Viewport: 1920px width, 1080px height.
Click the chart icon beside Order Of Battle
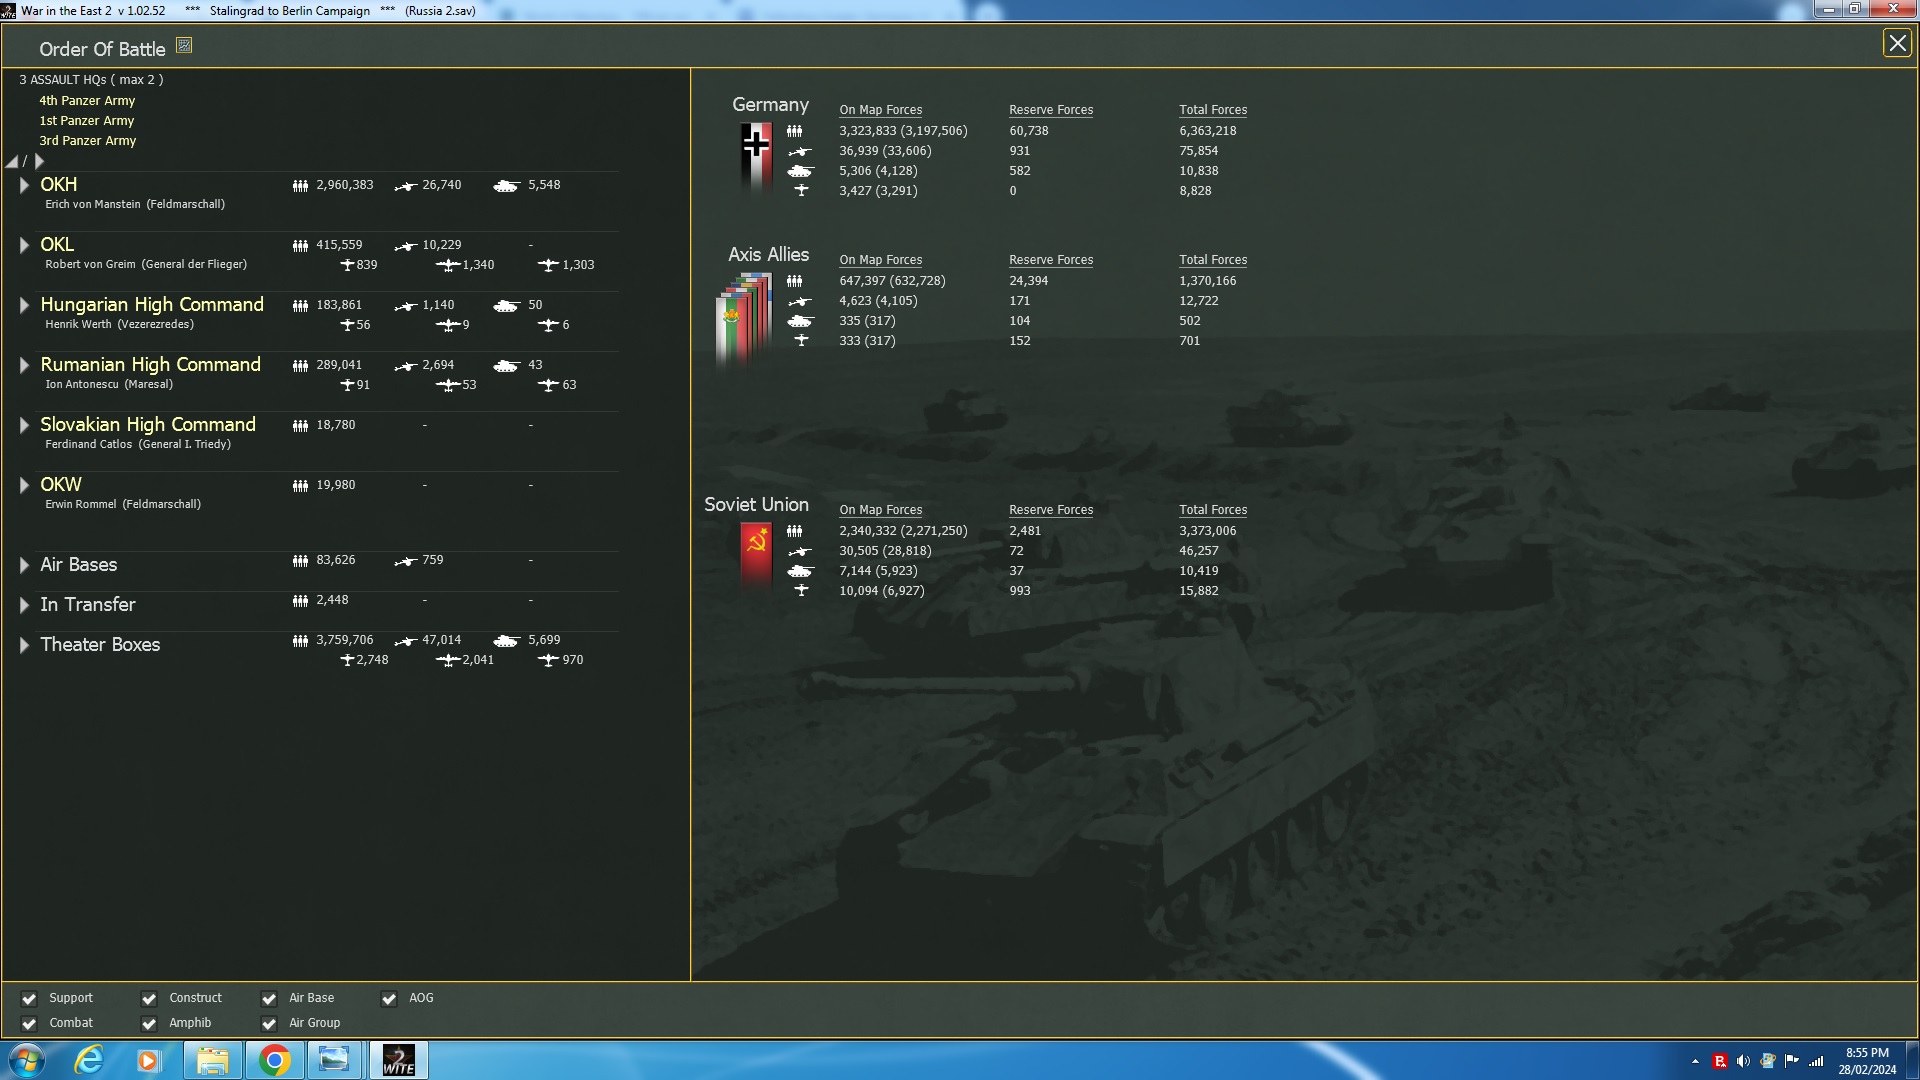184,46
